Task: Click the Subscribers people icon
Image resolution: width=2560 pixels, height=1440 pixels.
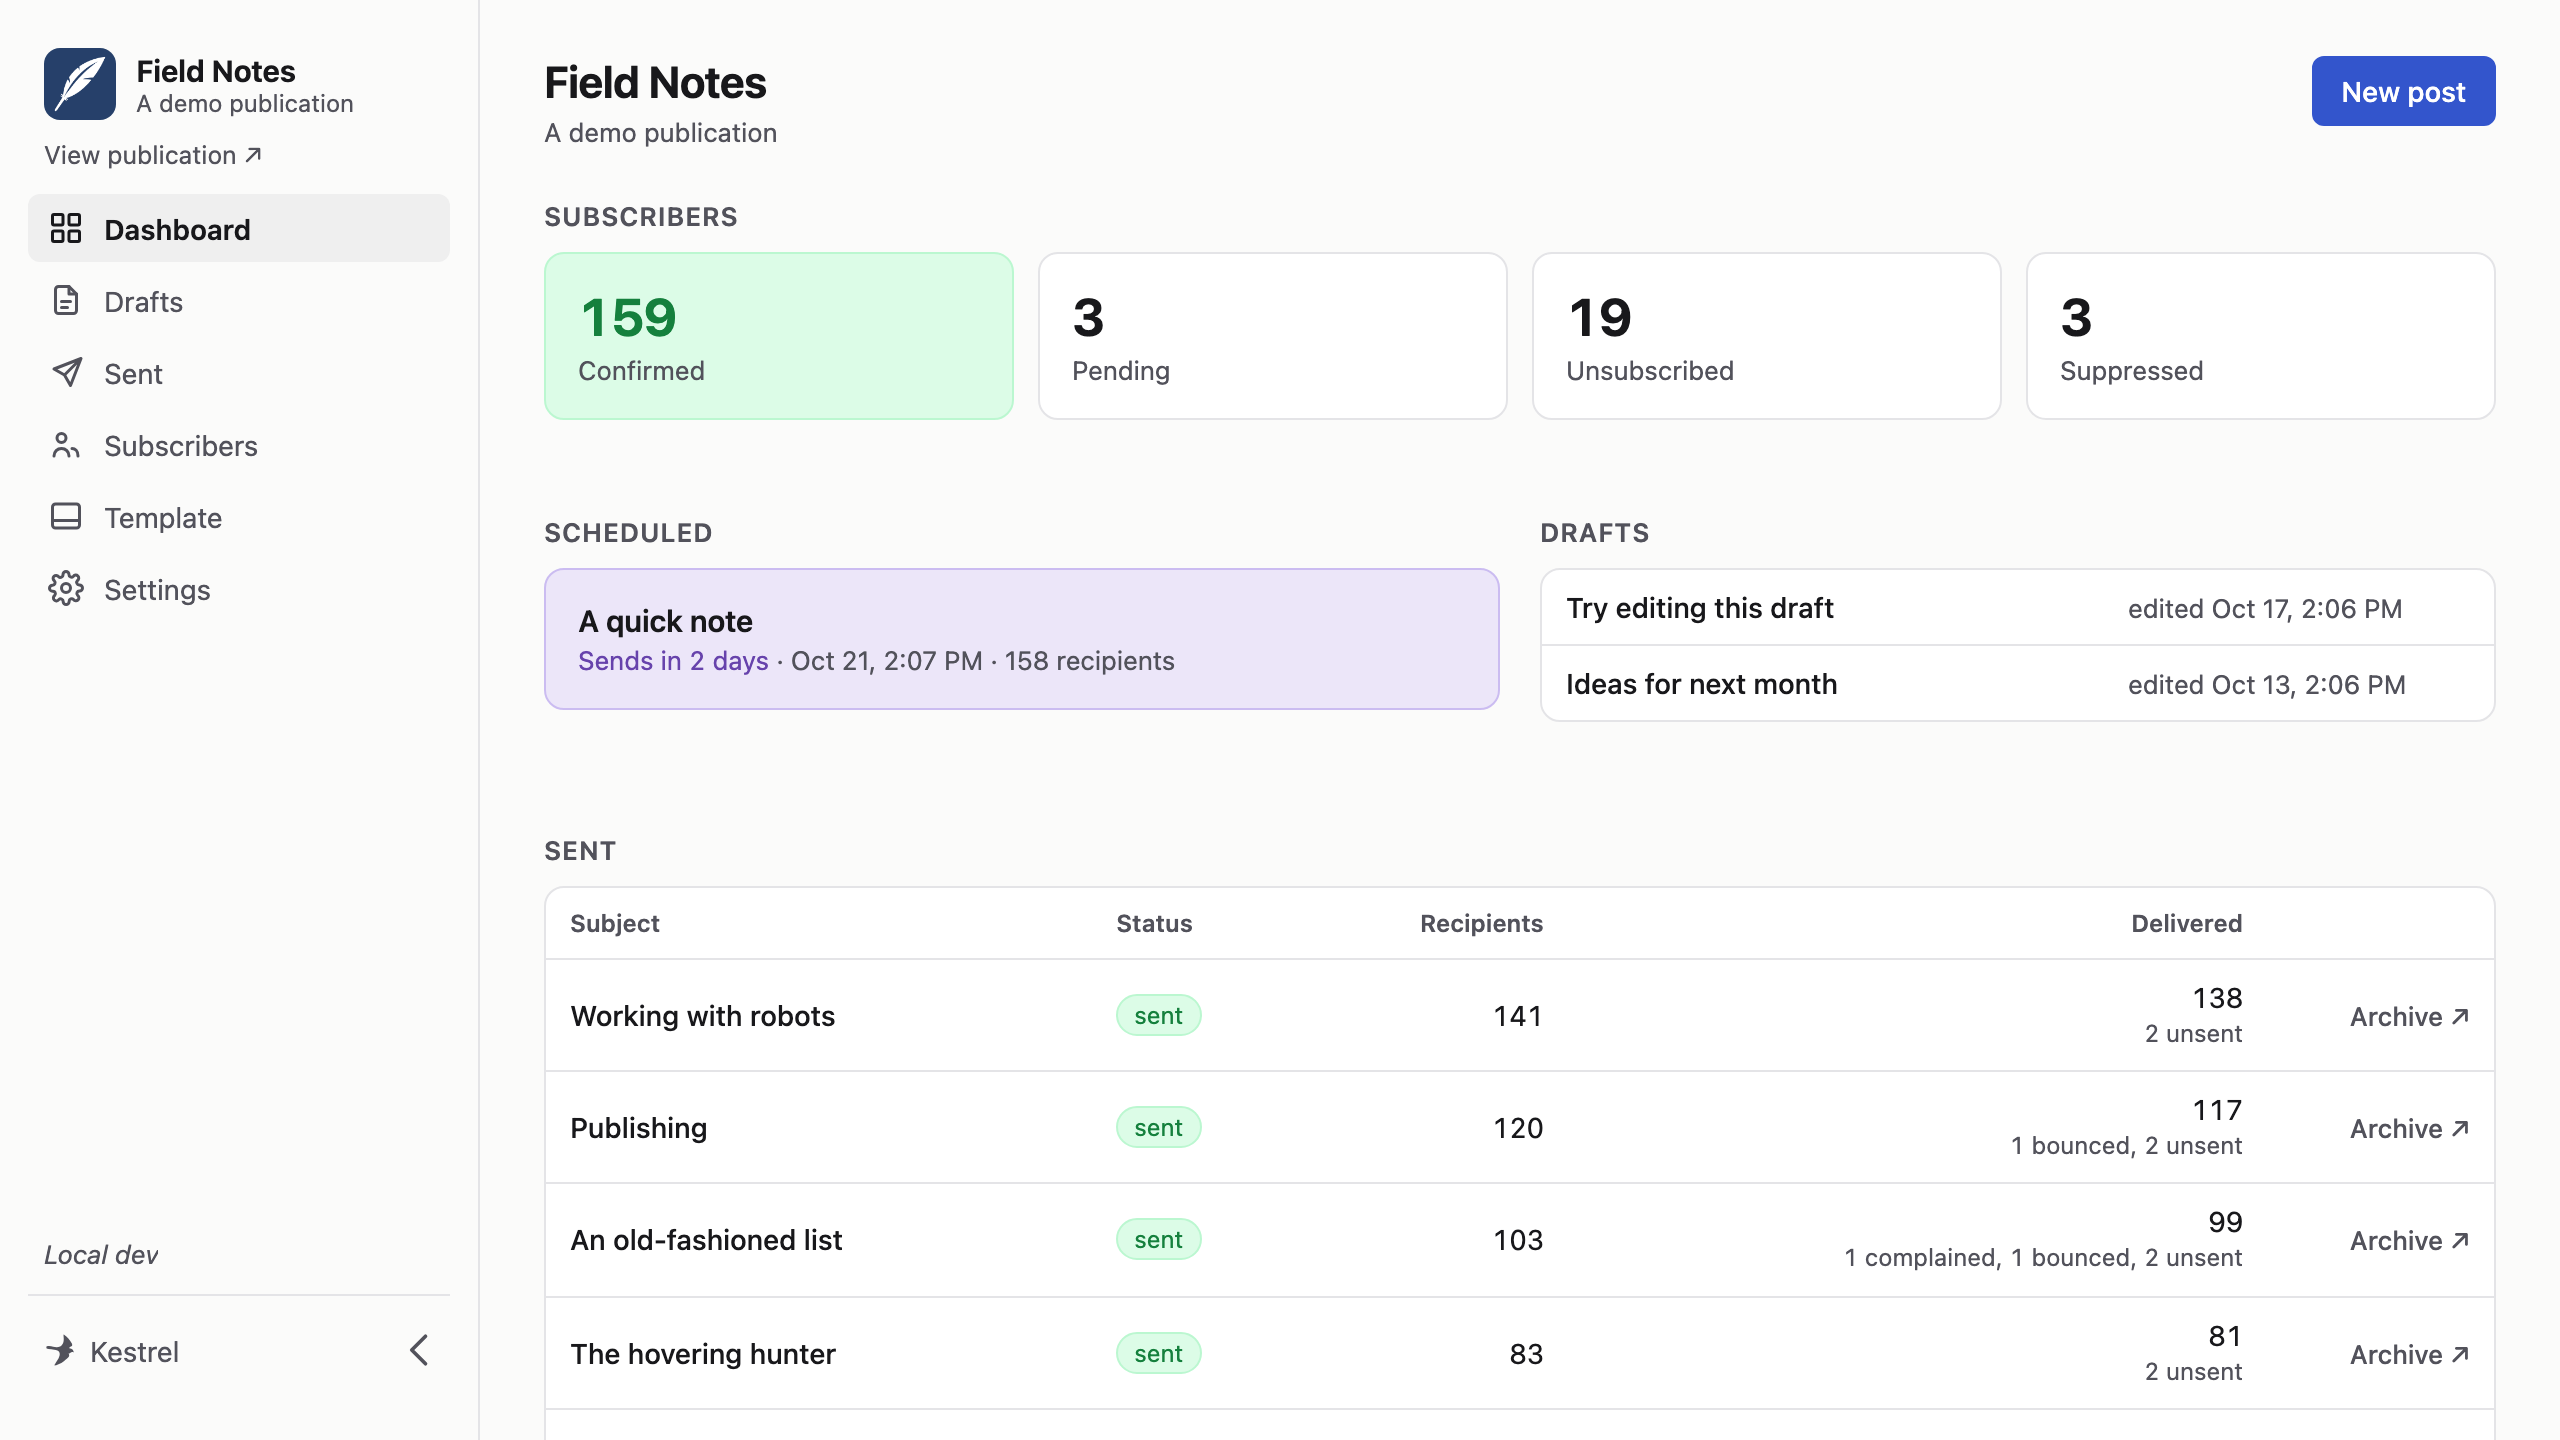Action: pos(66,445)
